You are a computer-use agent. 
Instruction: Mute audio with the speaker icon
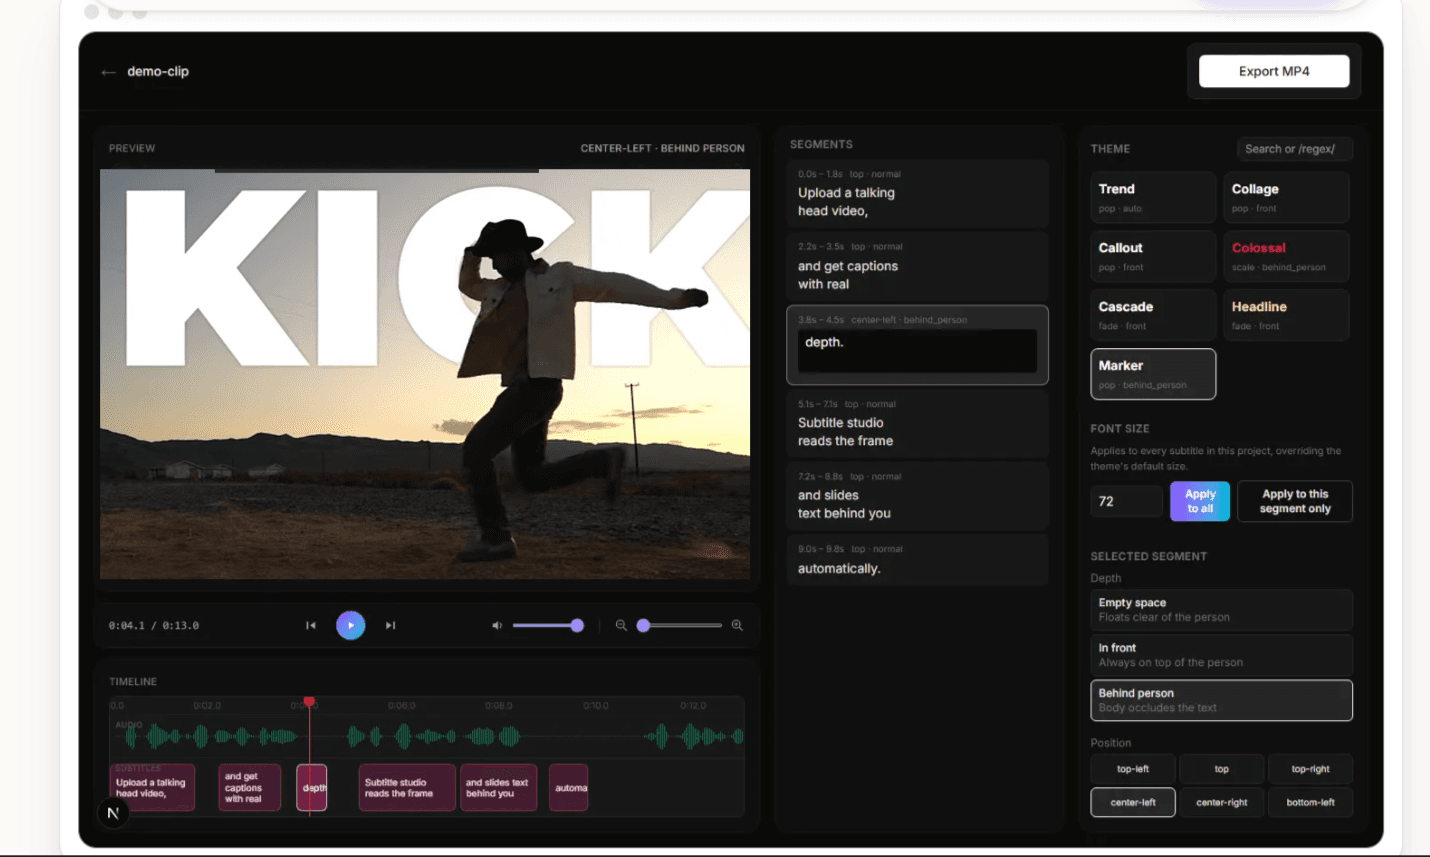[x=497, y=625]
